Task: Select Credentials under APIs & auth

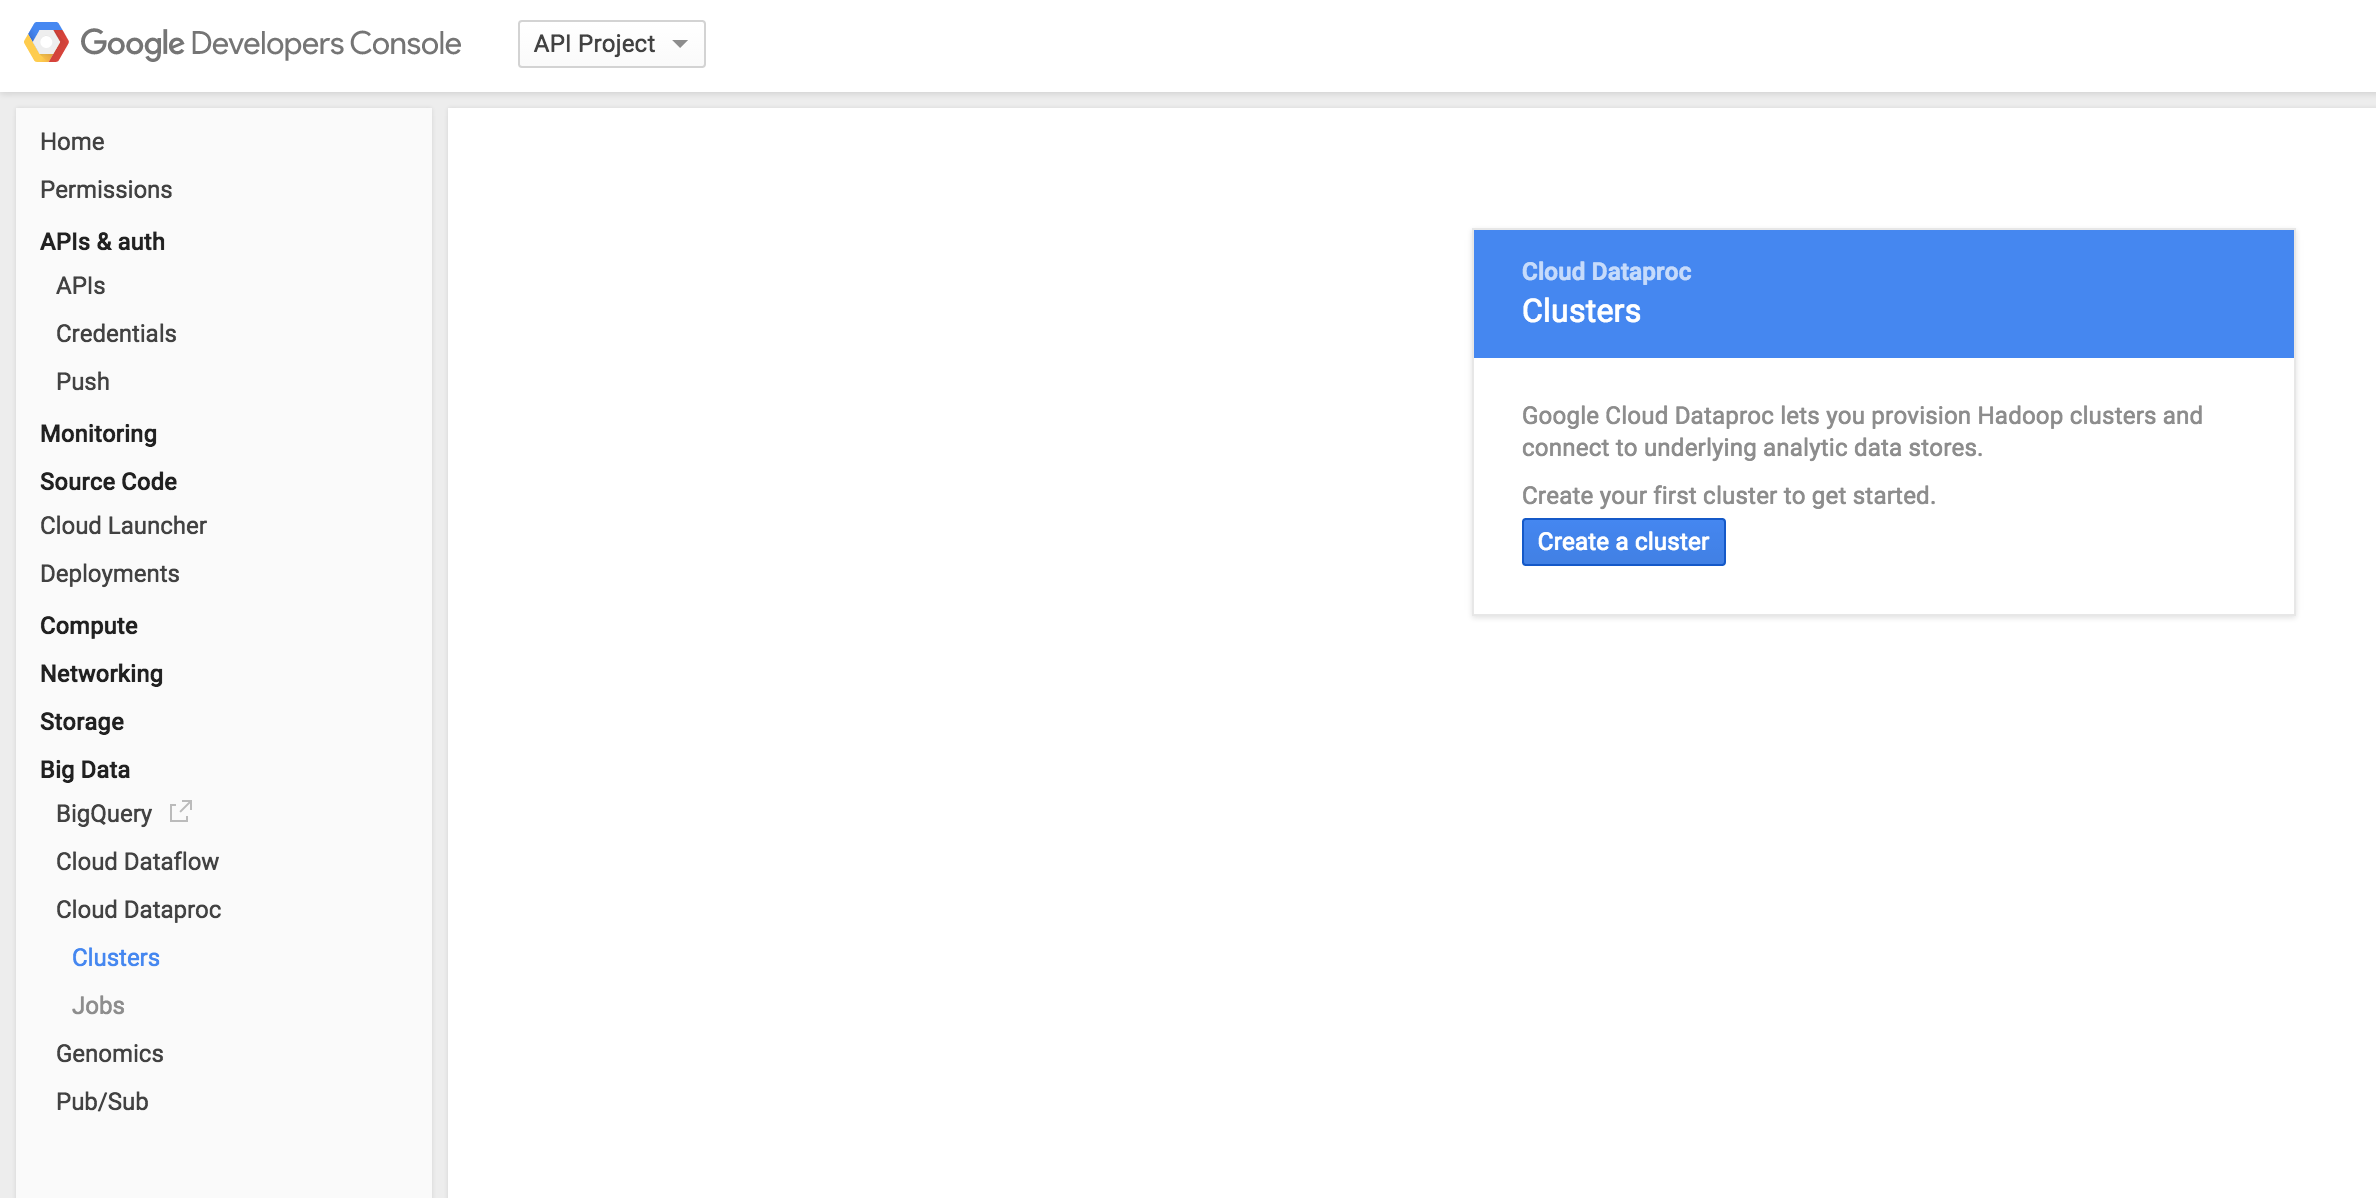Action: 116,334
